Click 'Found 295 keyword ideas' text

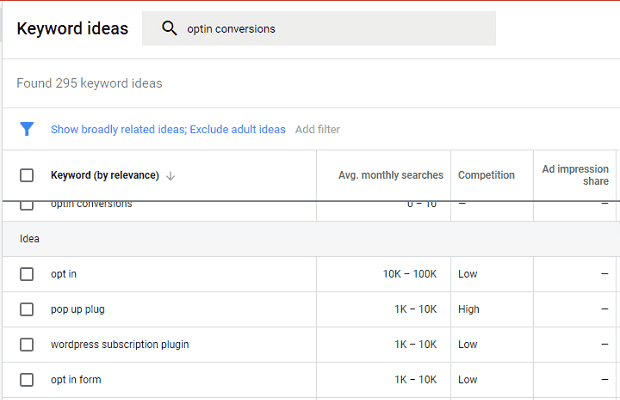(89, 83)
